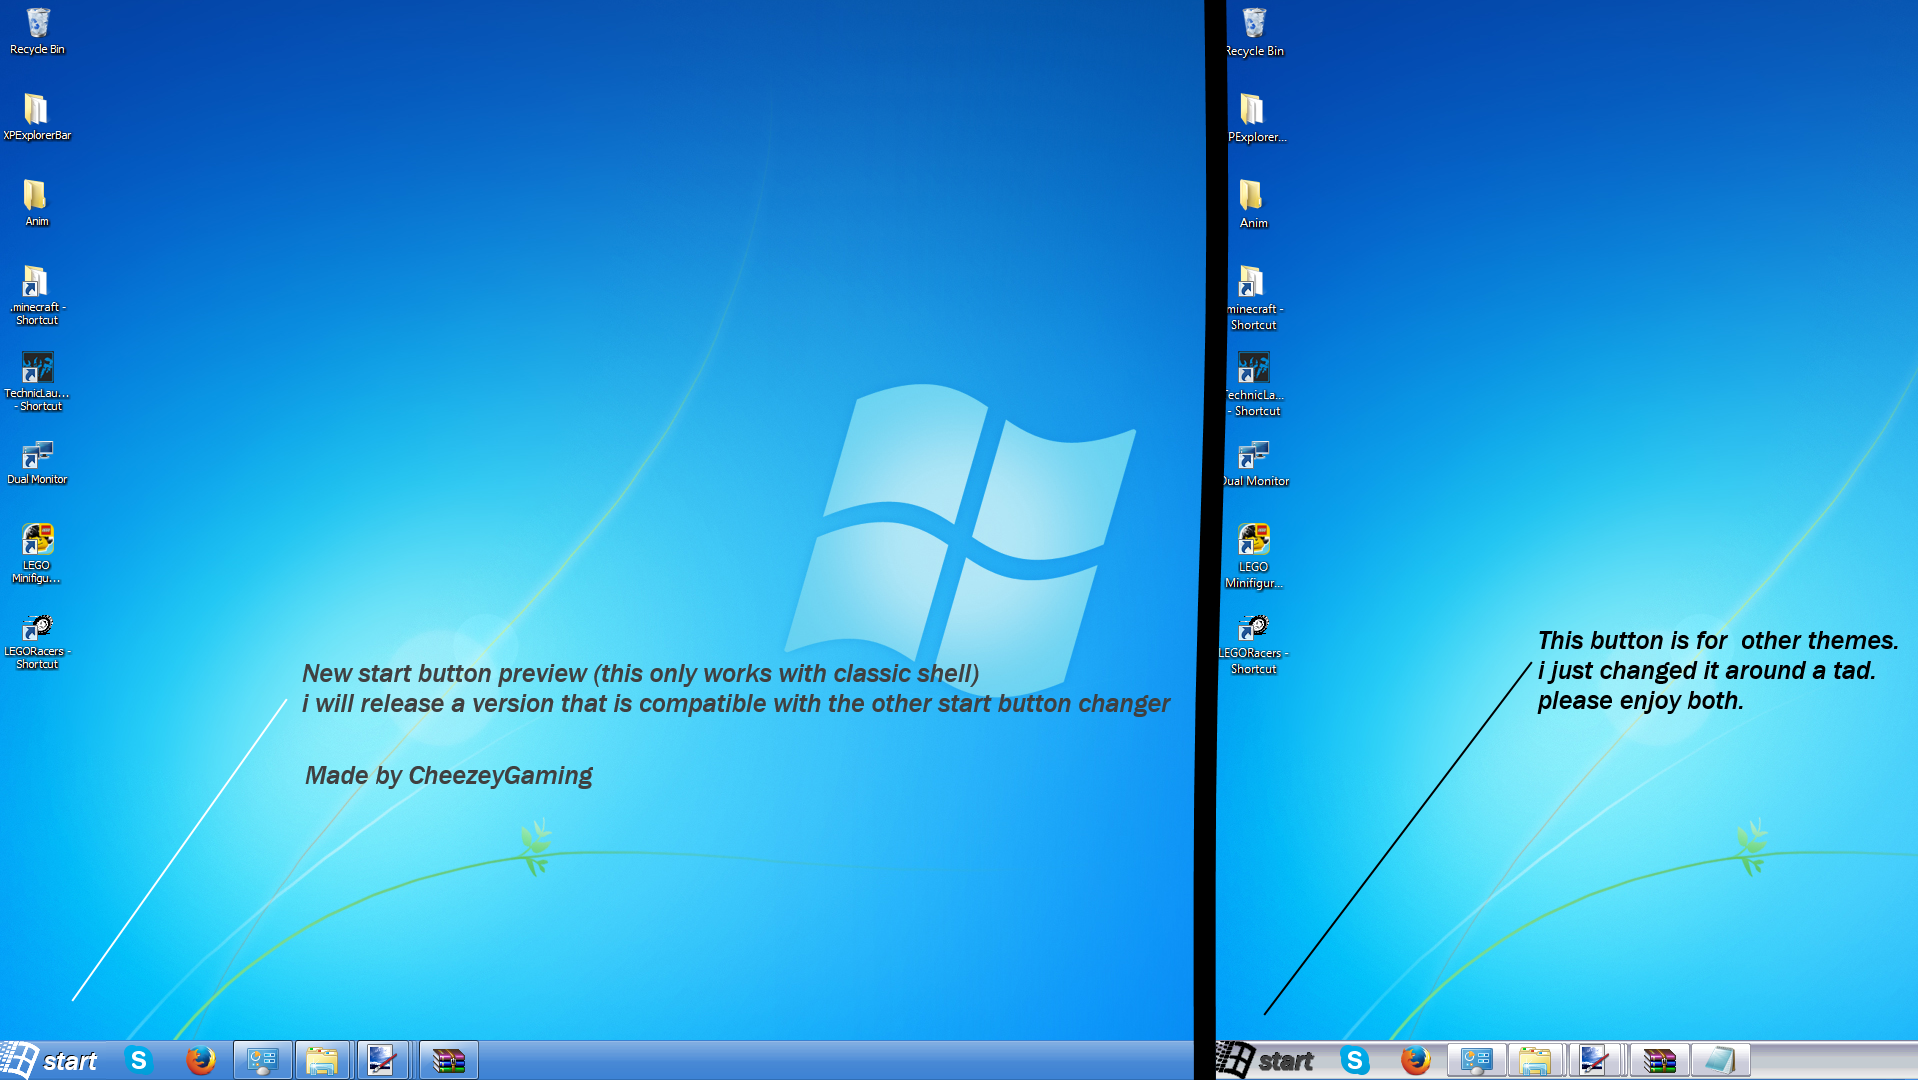This screenshot has height=1080, width=1918.
Task: Open the Paint picture editor on blue taskbar
Action: pos(382,1060)
